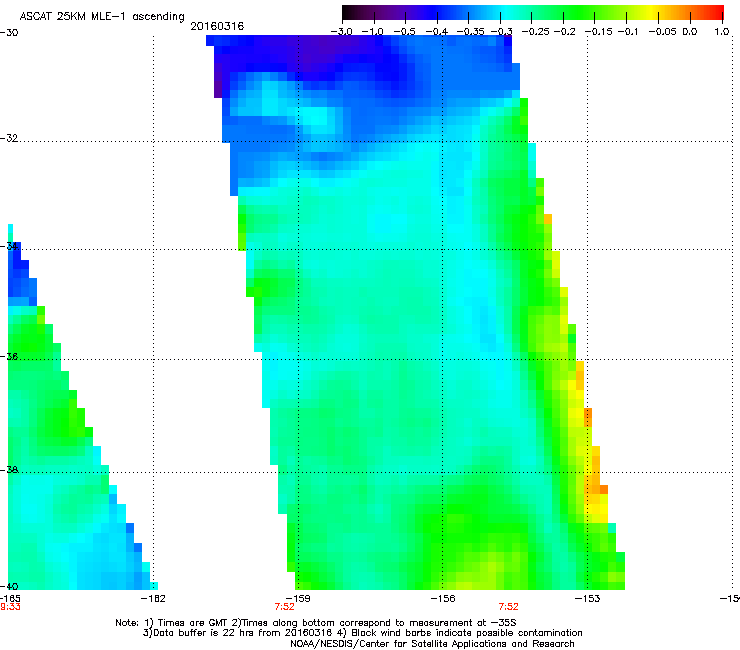Click the -40 latitude axis label
The image size is (740, 650).
pyautogui.click(x=9, y=586)
